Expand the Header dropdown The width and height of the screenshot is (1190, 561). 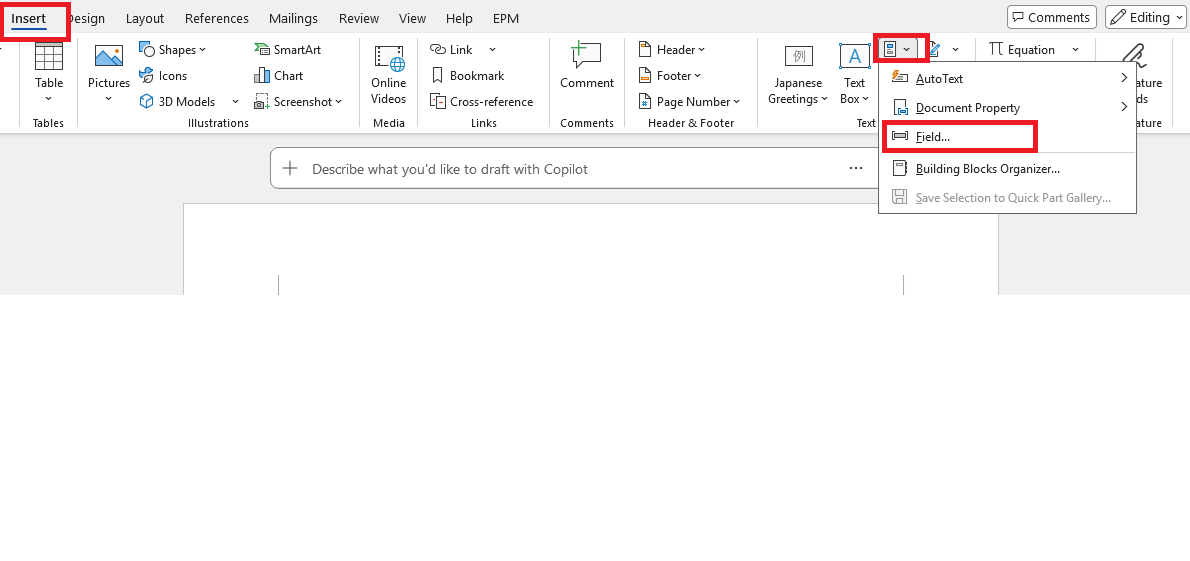672,50
